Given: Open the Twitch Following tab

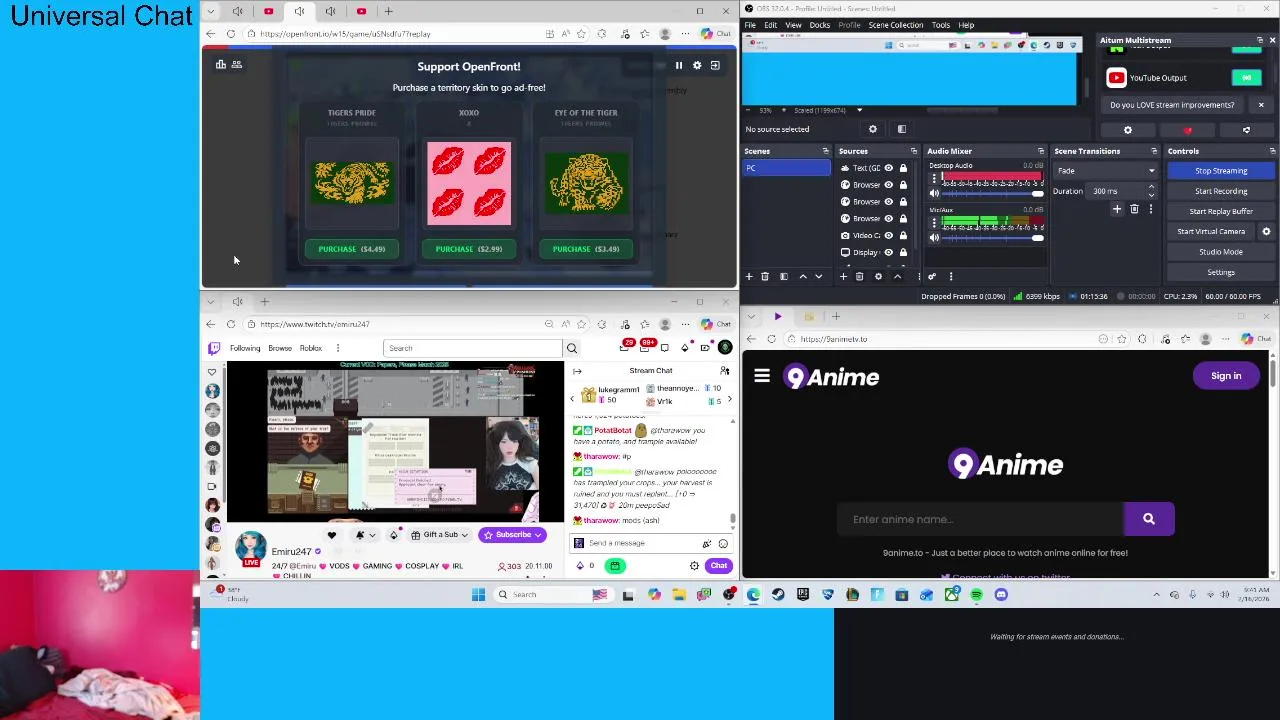Looking at the screenshot, I should tap(245, 349).
